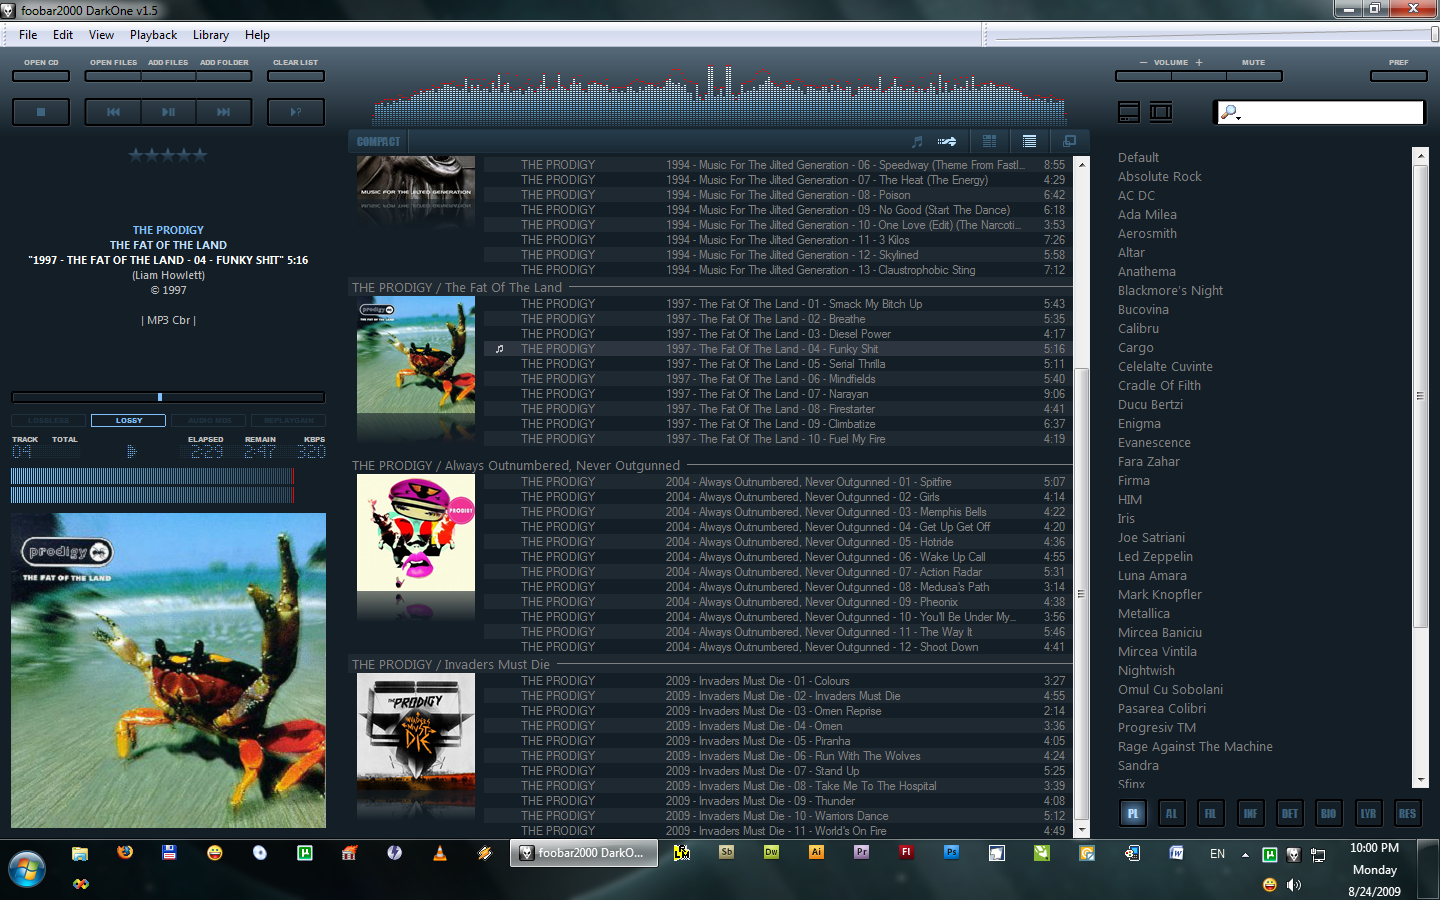Viewport: 1440px width, 900px height.
Task: Toggle the COMPACT view label
Action: pyautogui.click(x=378, y=142)
